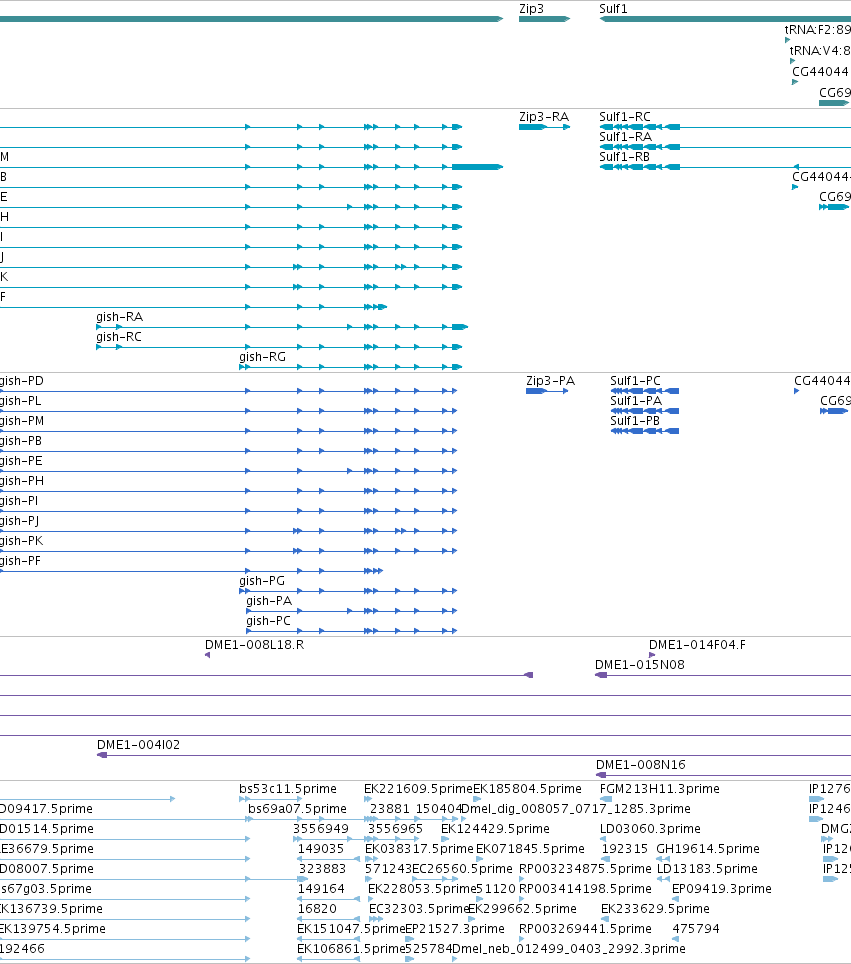The width and height of the screenshot is (851, 964).
Task: Click the gish-PA protein label
Action: [269, 601]
